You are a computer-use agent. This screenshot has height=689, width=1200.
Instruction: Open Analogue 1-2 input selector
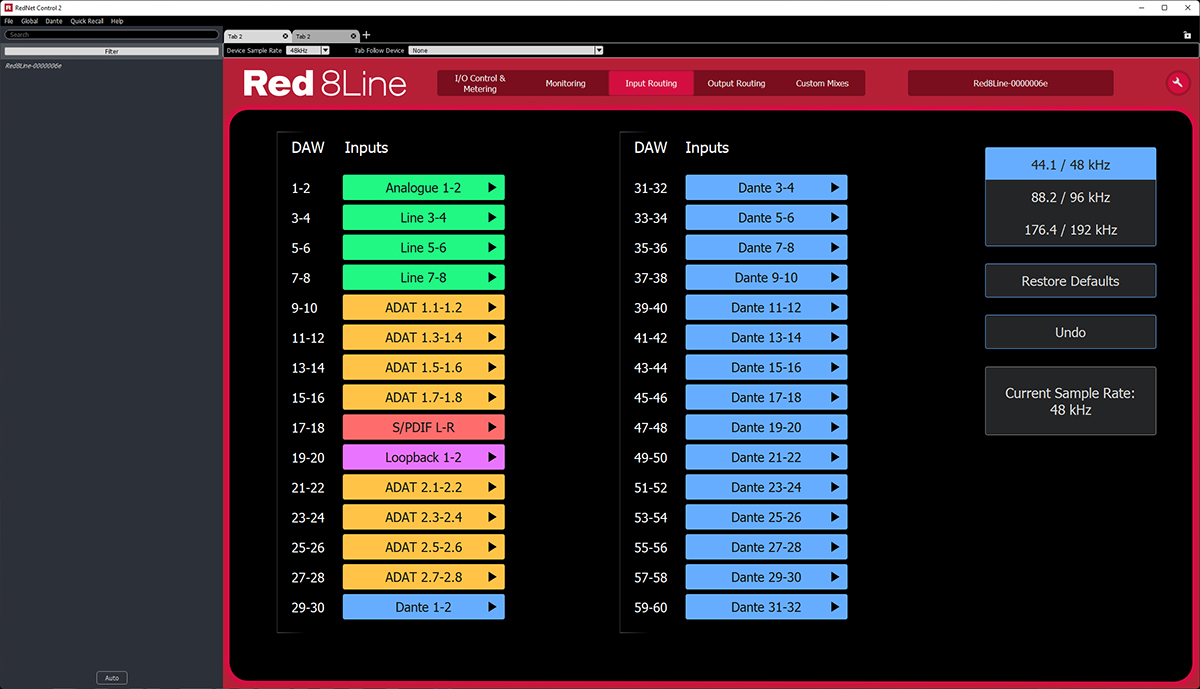click(x=423, y=188)
